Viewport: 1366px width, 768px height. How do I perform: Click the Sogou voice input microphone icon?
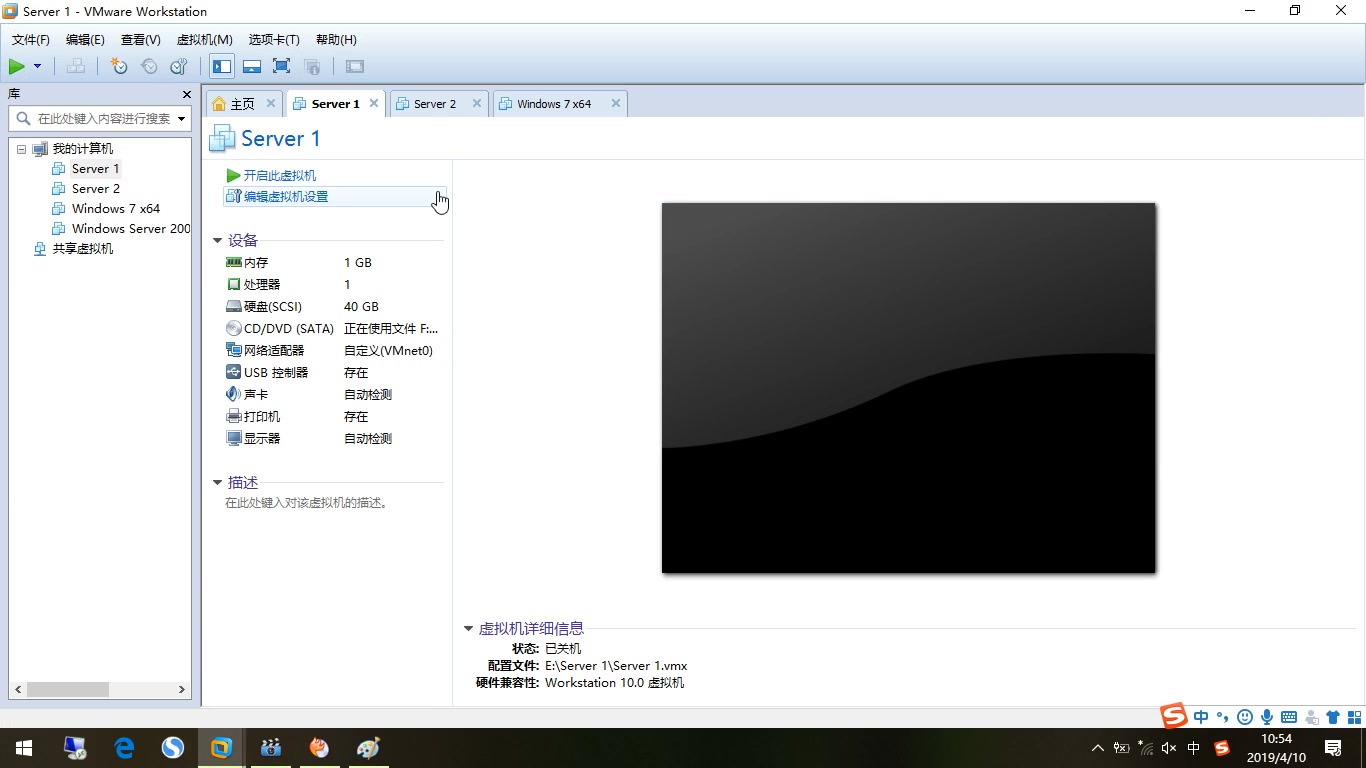1267,717
